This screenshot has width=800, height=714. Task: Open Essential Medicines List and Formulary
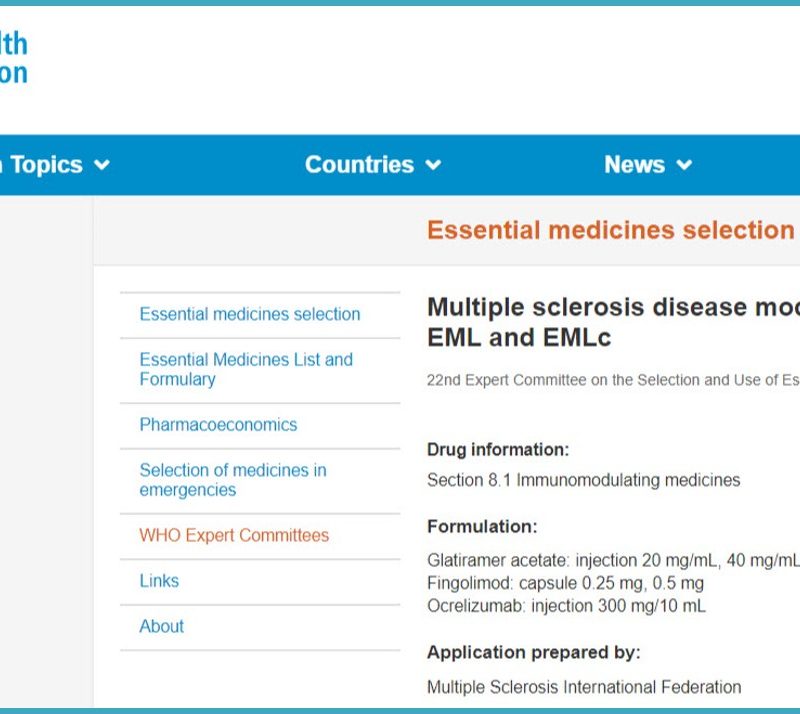(x=246, y=369)
